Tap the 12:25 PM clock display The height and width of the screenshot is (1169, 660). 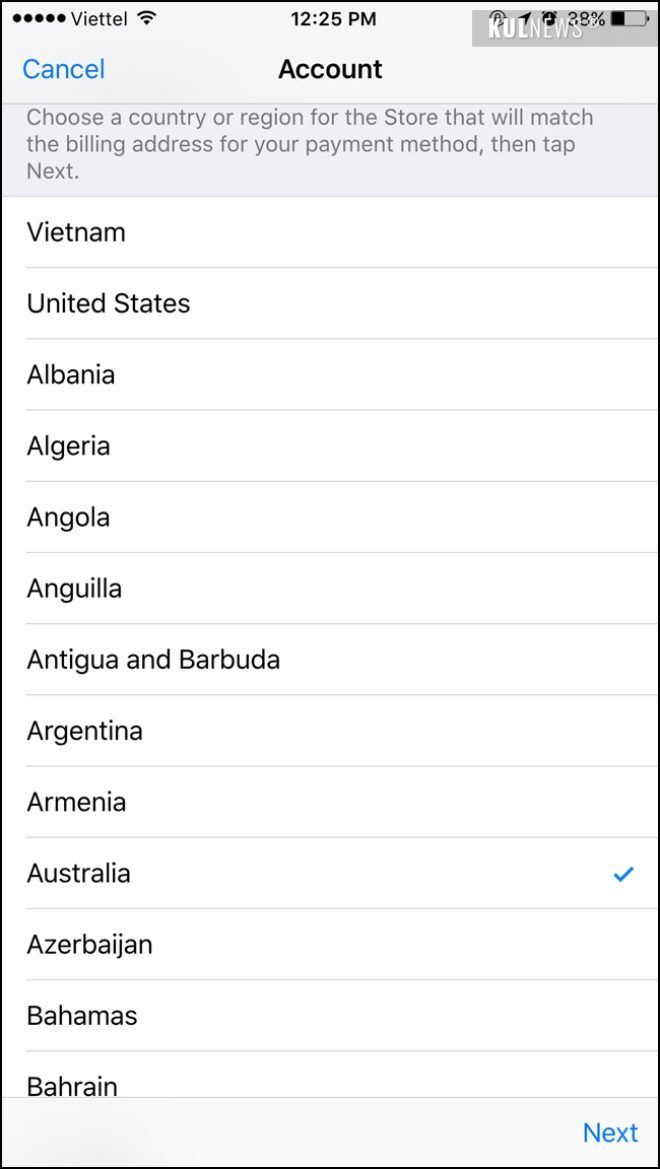pyautogui.click(x=335, y=17)
